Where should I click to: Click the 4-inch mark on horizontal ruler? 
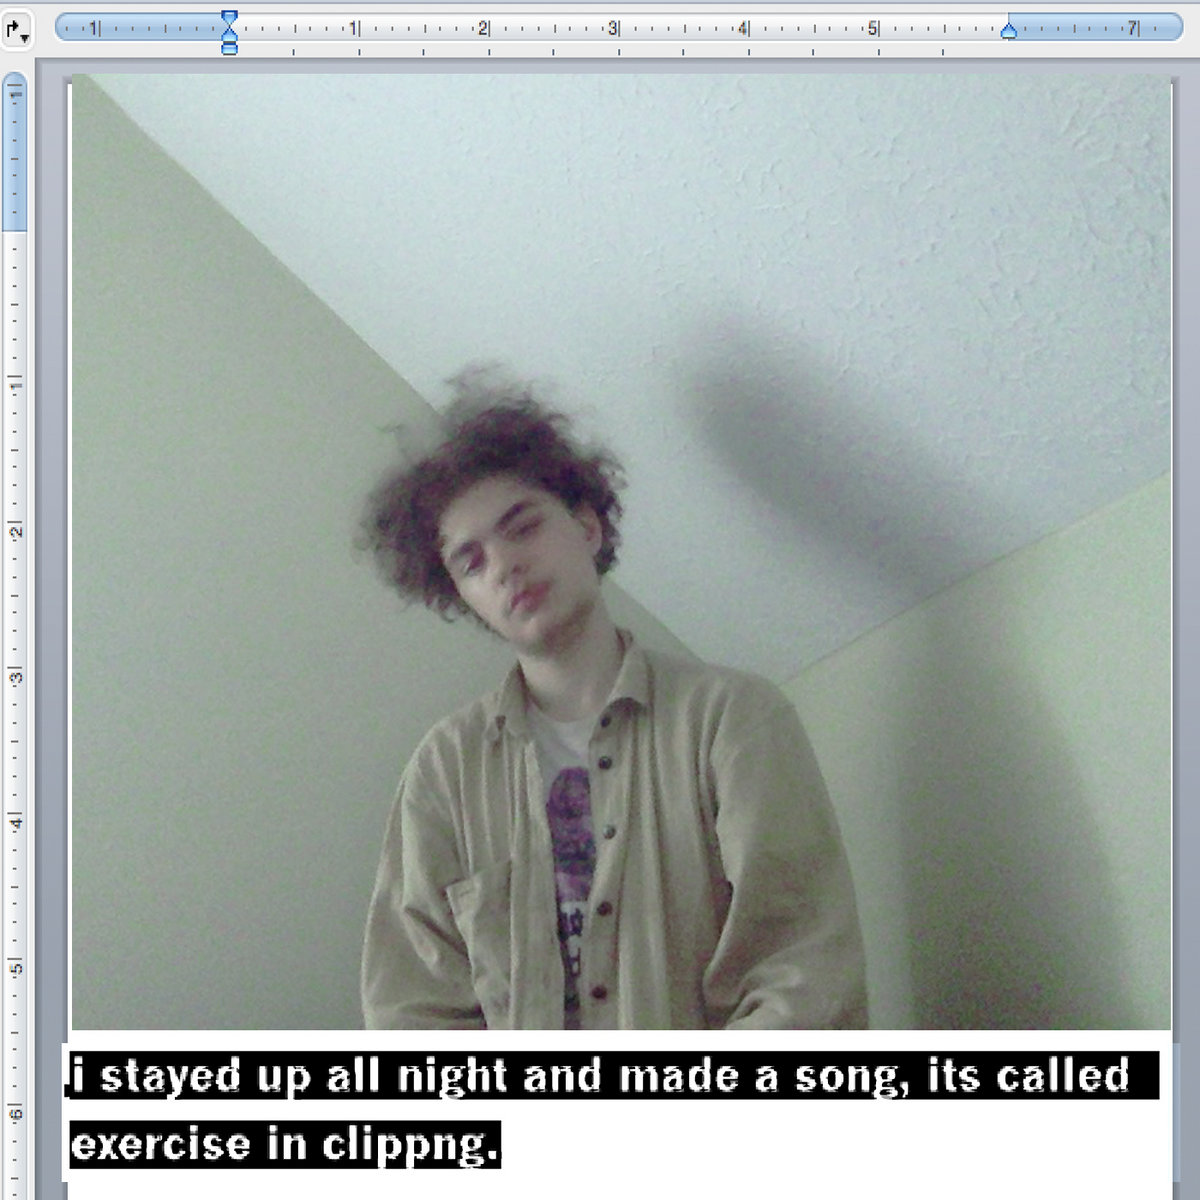click(743, 28)
